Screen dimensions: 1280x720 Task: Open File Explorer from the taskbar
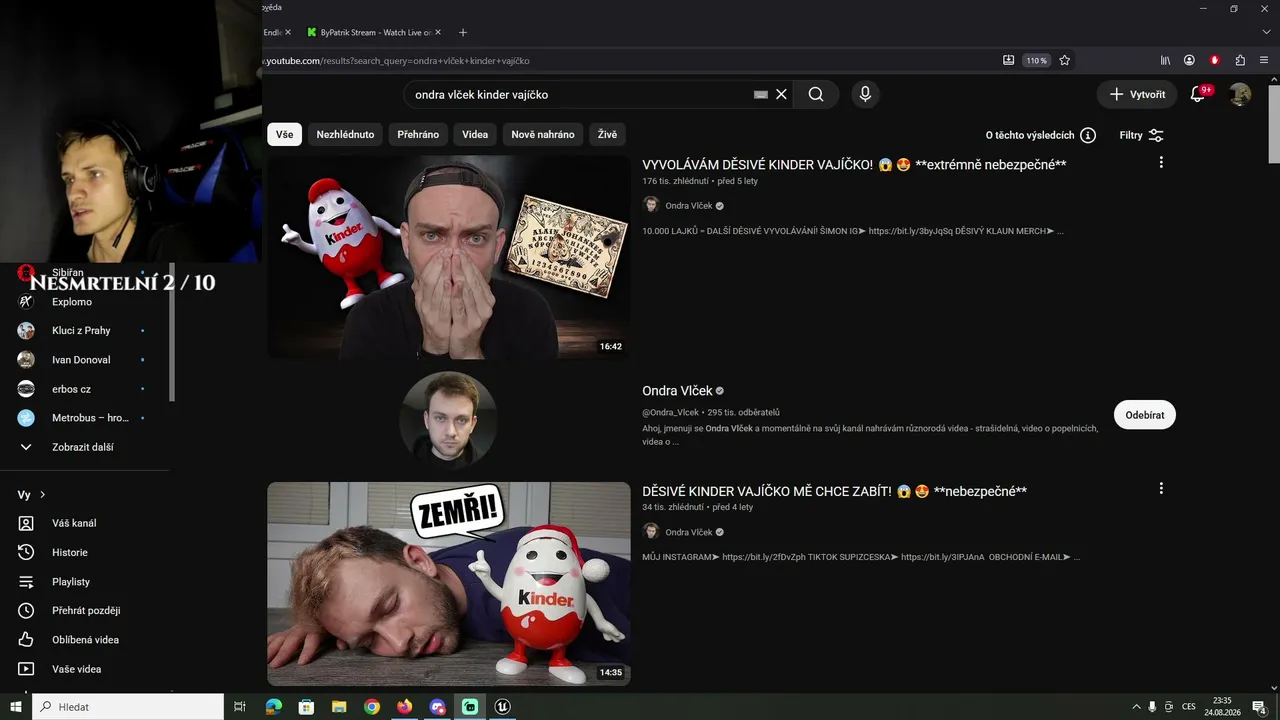pyautogui.click(x=339, y=707)
